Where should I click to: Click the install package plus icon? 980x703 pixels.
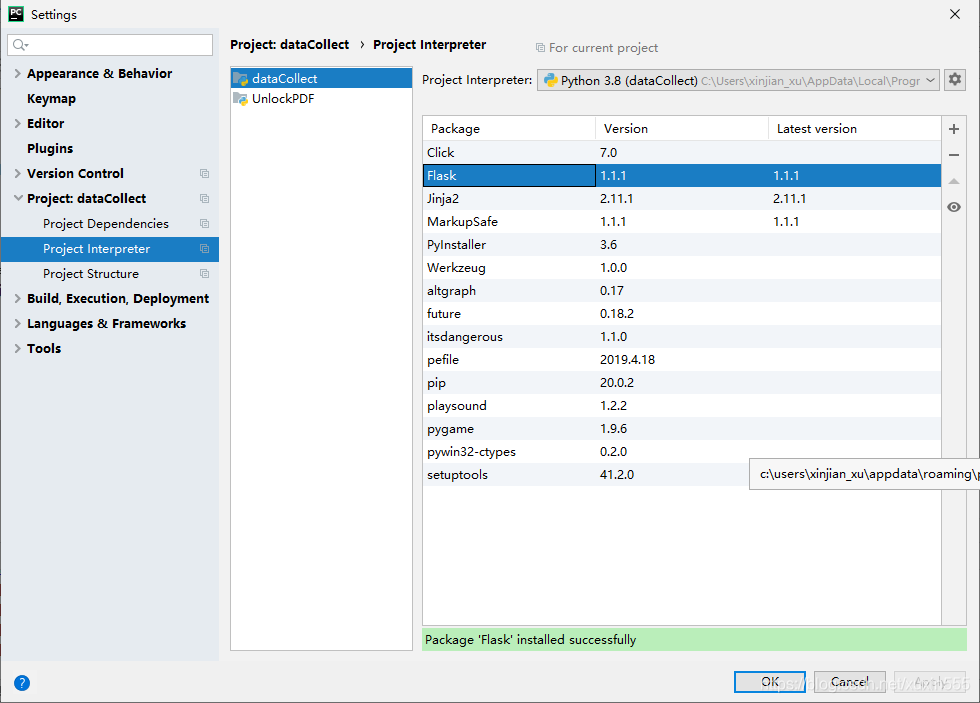(x=954, y=129)
